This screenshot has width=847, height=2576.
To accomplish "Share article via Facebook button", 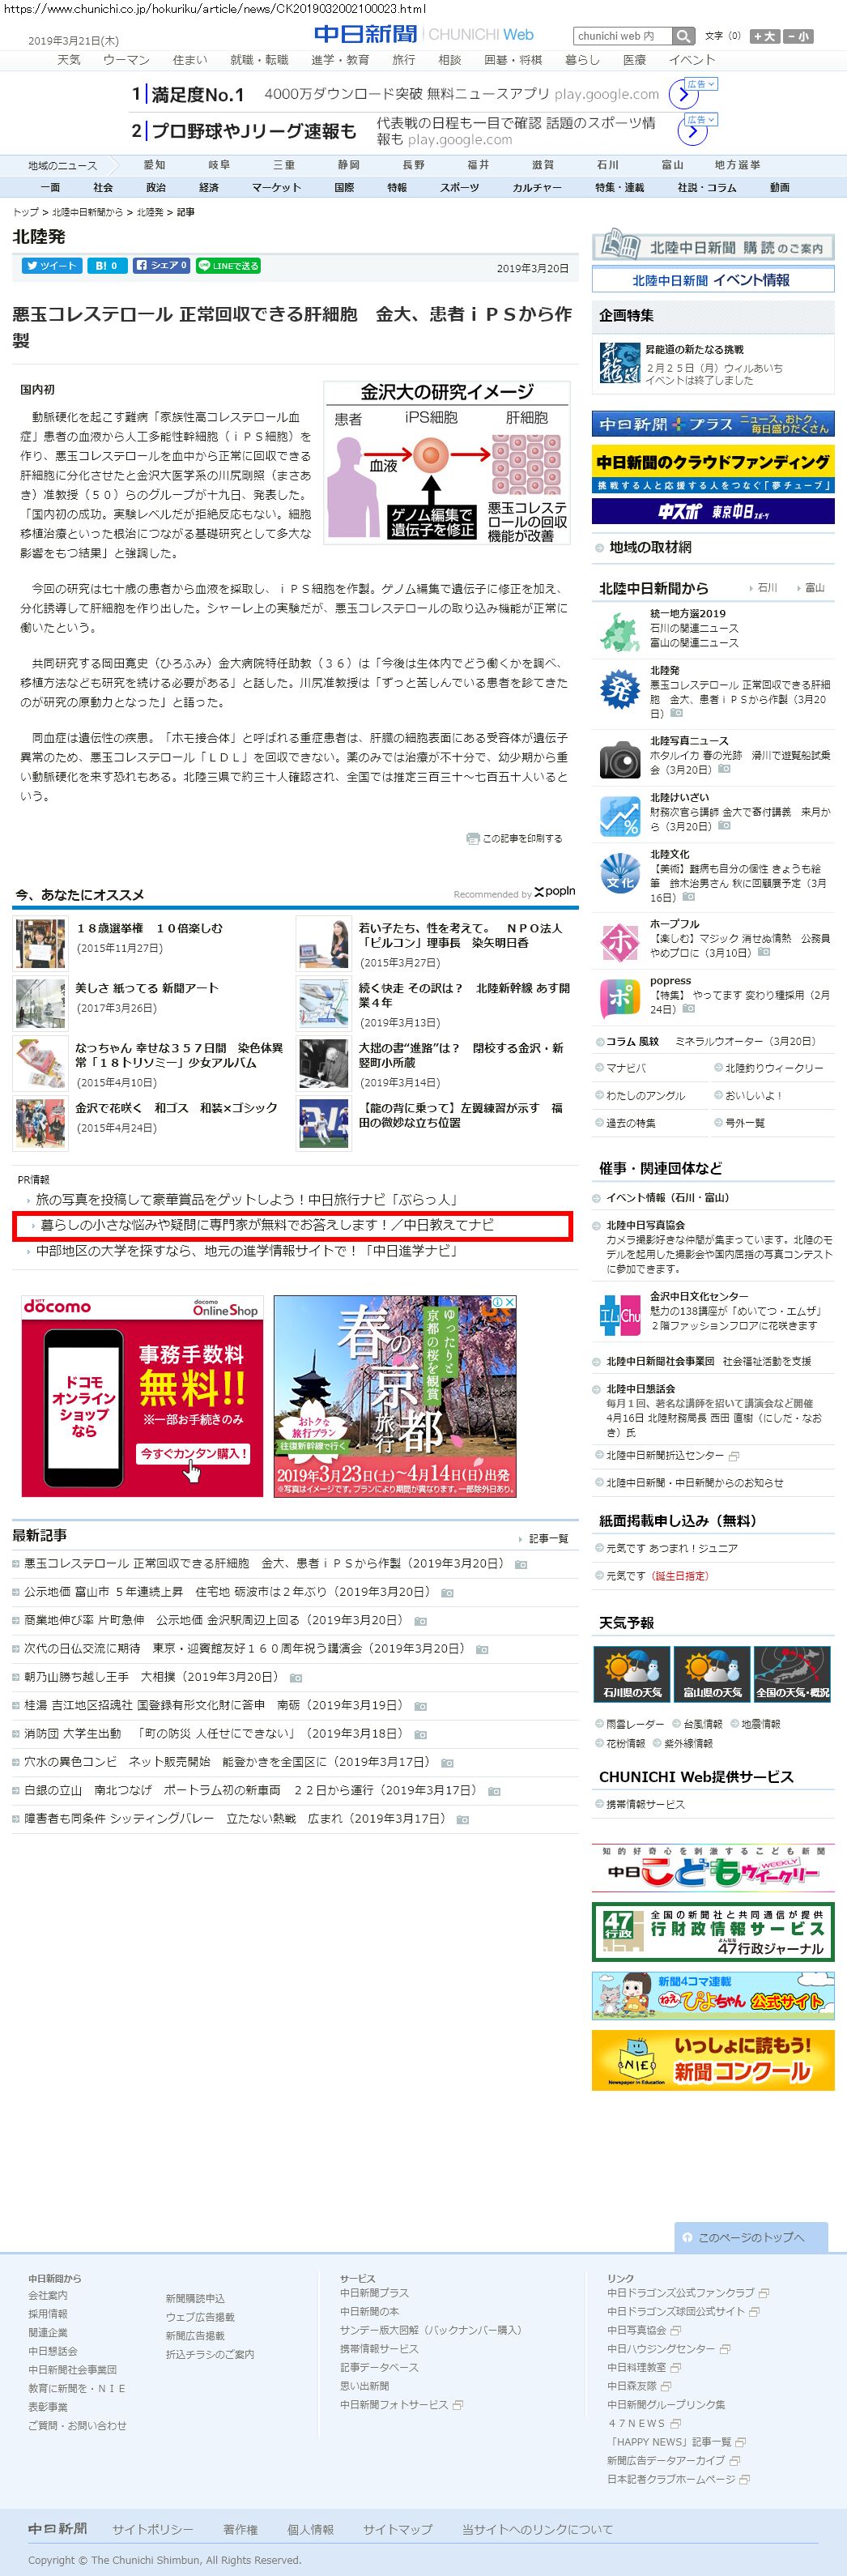I will click(161, 266).
